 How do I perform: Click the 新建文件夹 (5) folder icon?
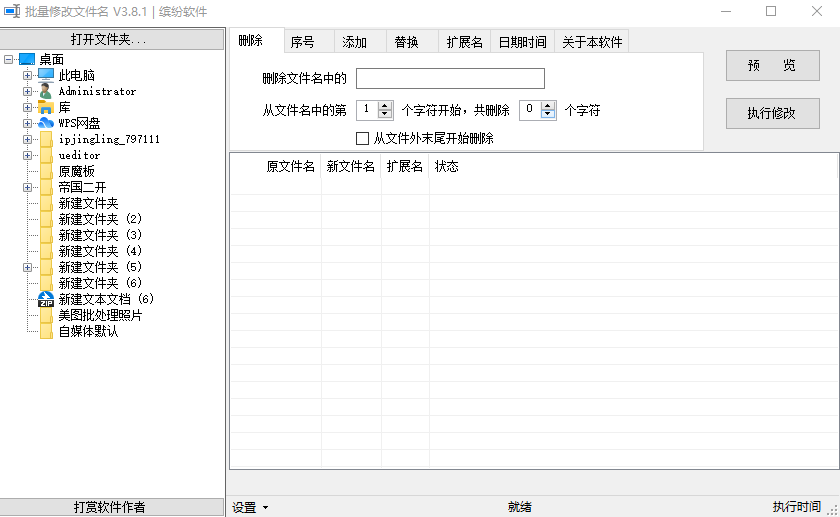[x=47, y=267]
